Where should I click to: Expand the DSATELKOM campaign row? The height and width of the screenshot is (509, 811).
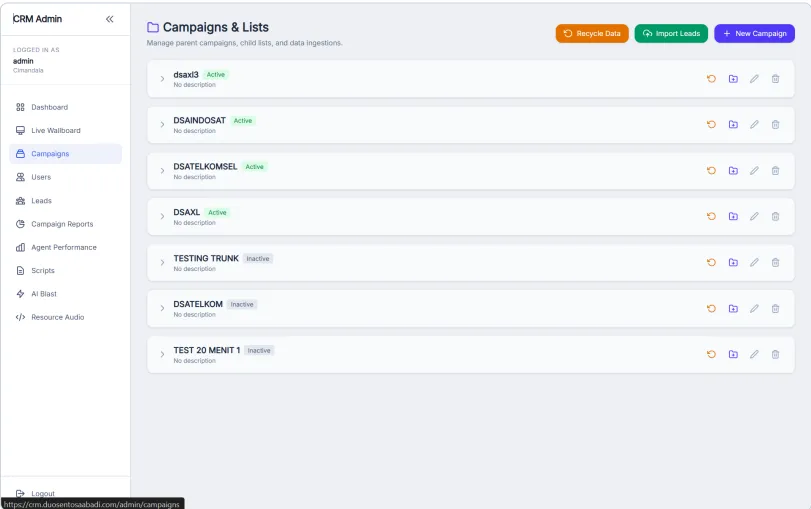[x=162, y=308]
